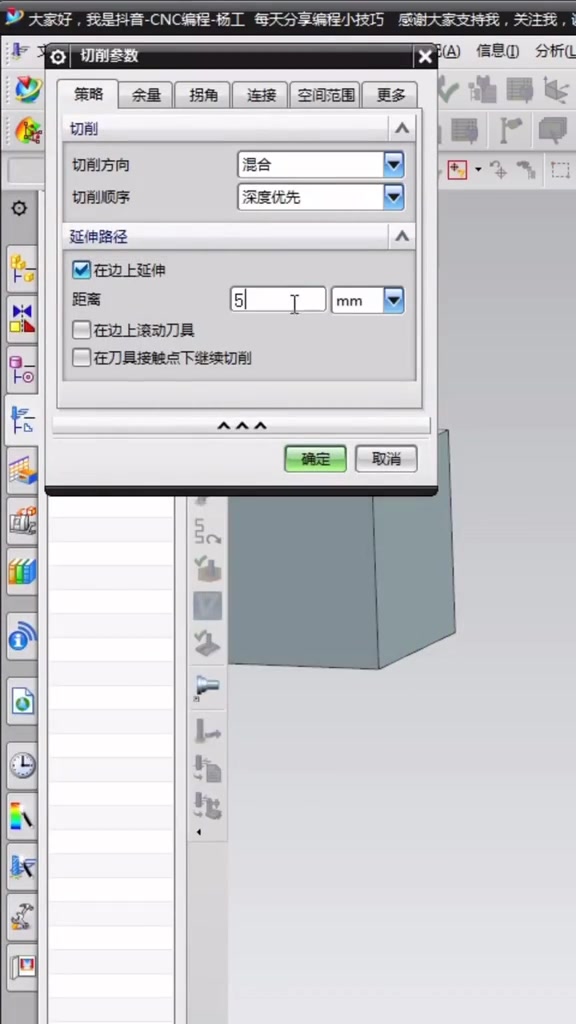Click the 确定 button
576x1024 pixels.
pos(315,458)
